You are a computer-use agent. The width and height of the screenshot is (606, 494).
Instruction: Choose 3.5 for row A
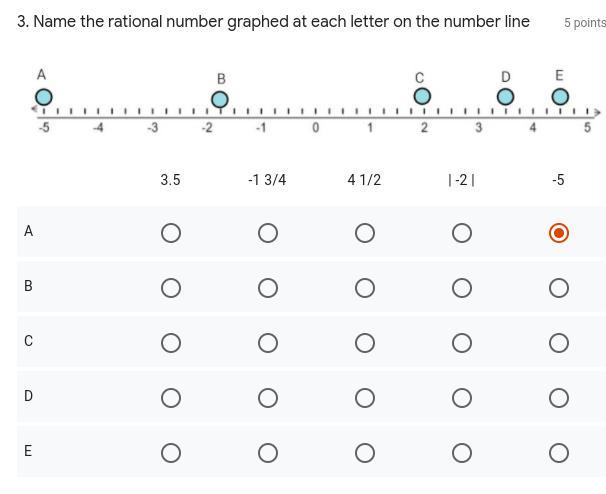click(170, 233)
